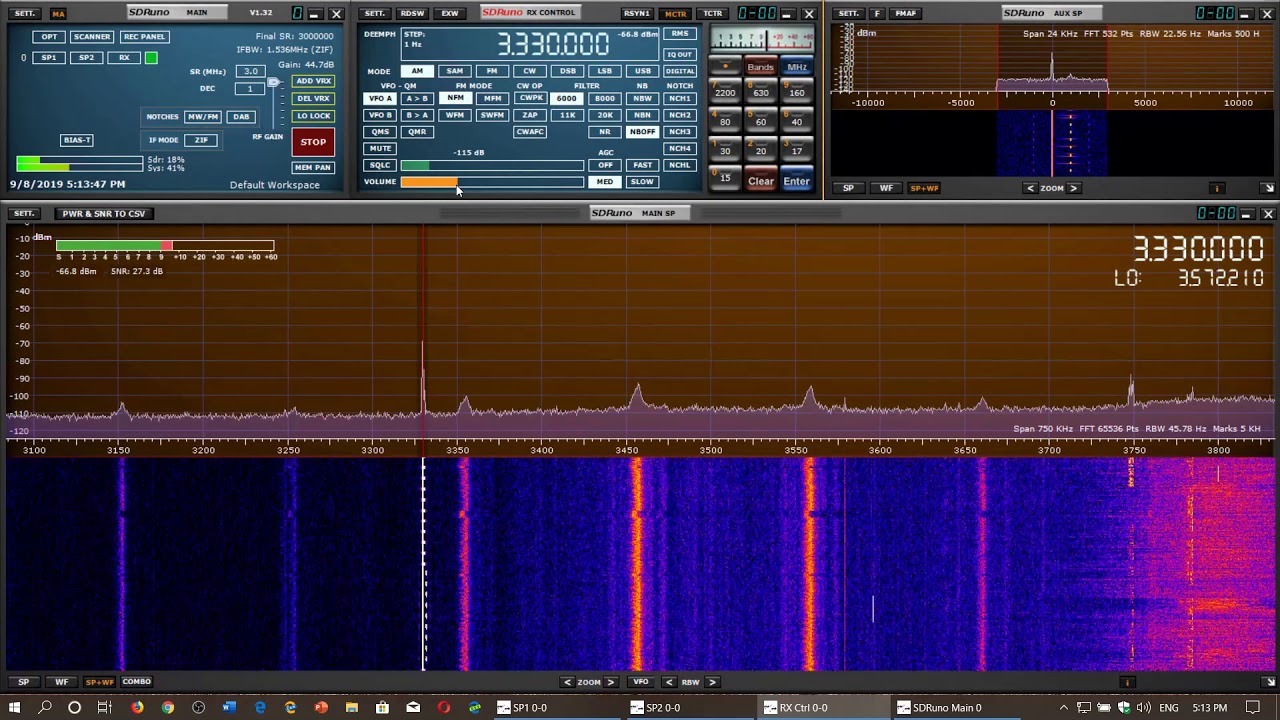This screenshot has height=720, width=1280.
Task: Open SR (MHz) value box
Action: click(249, 72)
